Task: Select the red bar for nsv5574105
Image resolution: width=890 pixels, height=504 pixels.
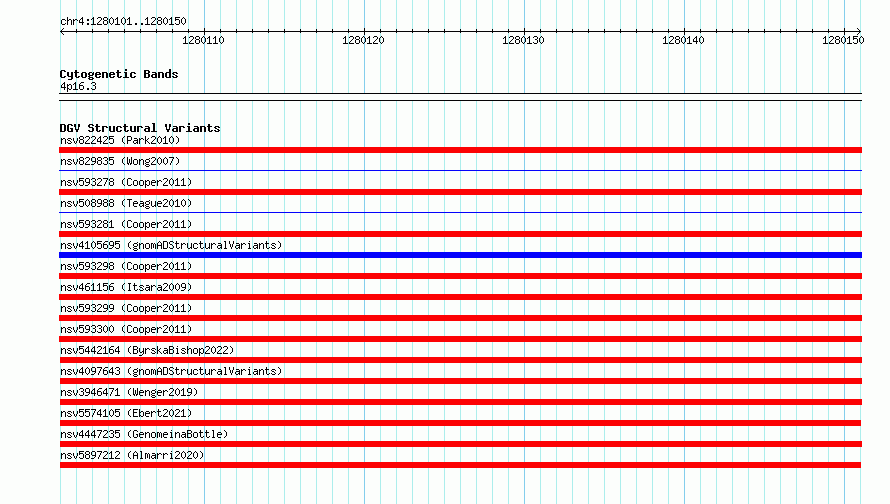Action: (460, 423)
